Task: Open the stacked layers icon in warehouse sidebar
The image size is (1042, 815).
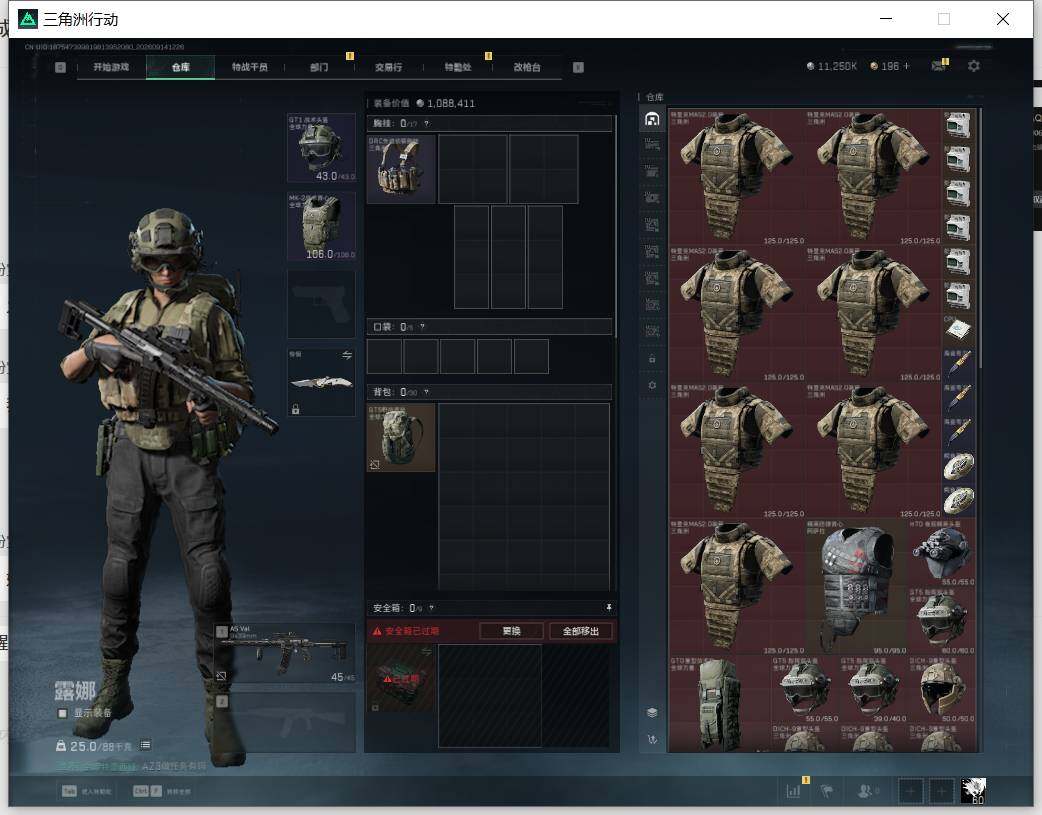Action: tap(652, 712)
